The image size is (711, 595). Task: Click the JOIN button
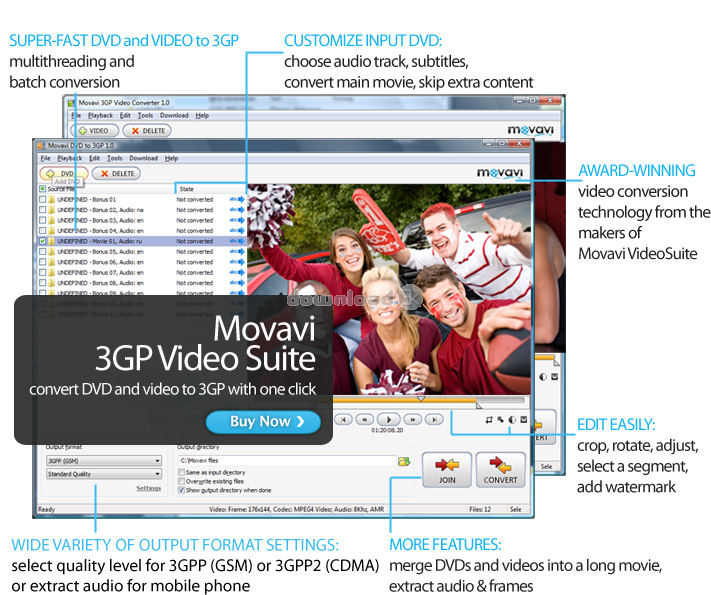447,470
